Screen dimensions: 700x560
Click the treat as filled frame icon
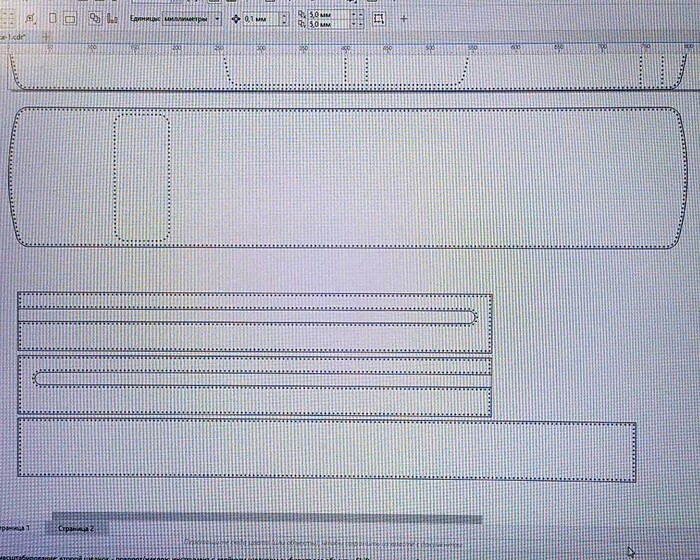tap(379, 19)
